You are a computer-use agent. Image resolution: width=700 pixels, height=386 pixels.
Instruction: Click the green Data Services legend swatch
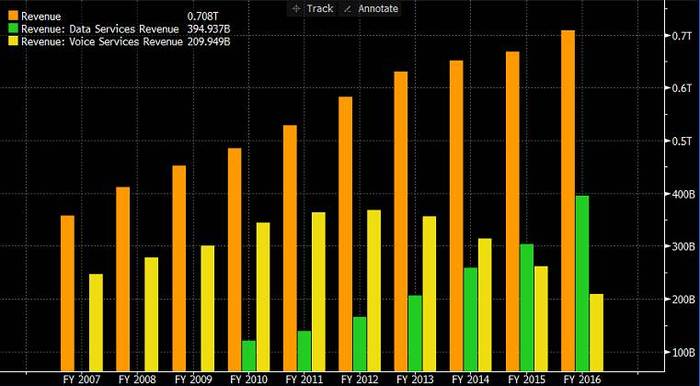click(x=13, y=29)
